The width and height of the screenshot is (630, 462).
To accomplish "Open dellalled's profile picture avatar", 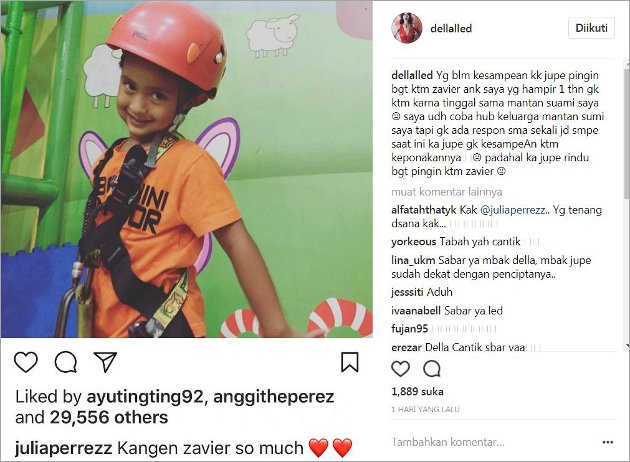I will point(407,28).
